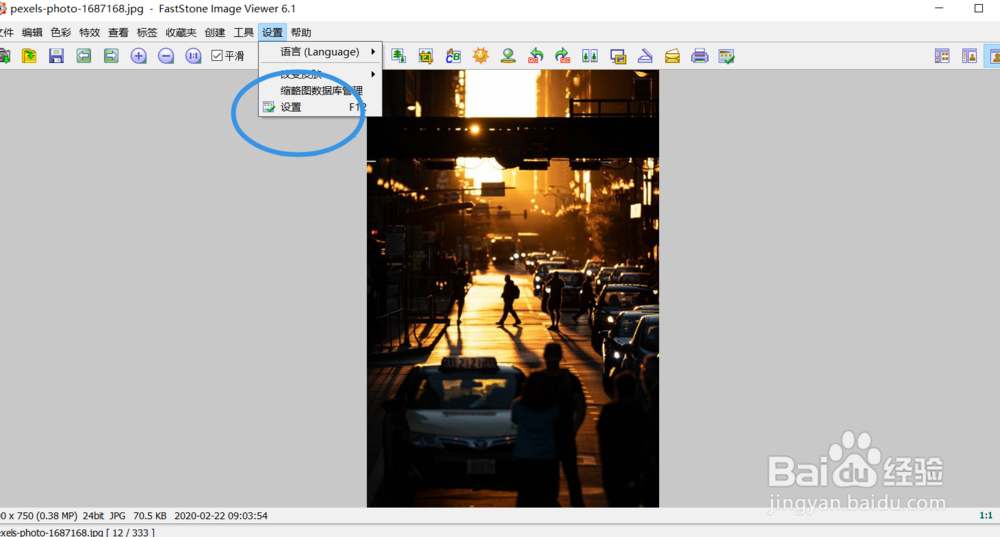Zoom out with the minus magnifier icon

click(166, 56)
